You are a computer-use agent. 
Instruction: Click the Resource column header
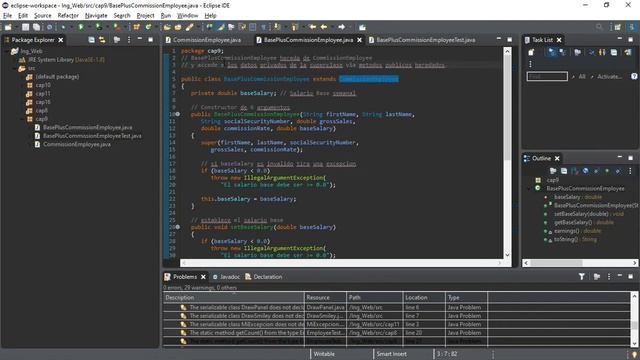point(326,298)
